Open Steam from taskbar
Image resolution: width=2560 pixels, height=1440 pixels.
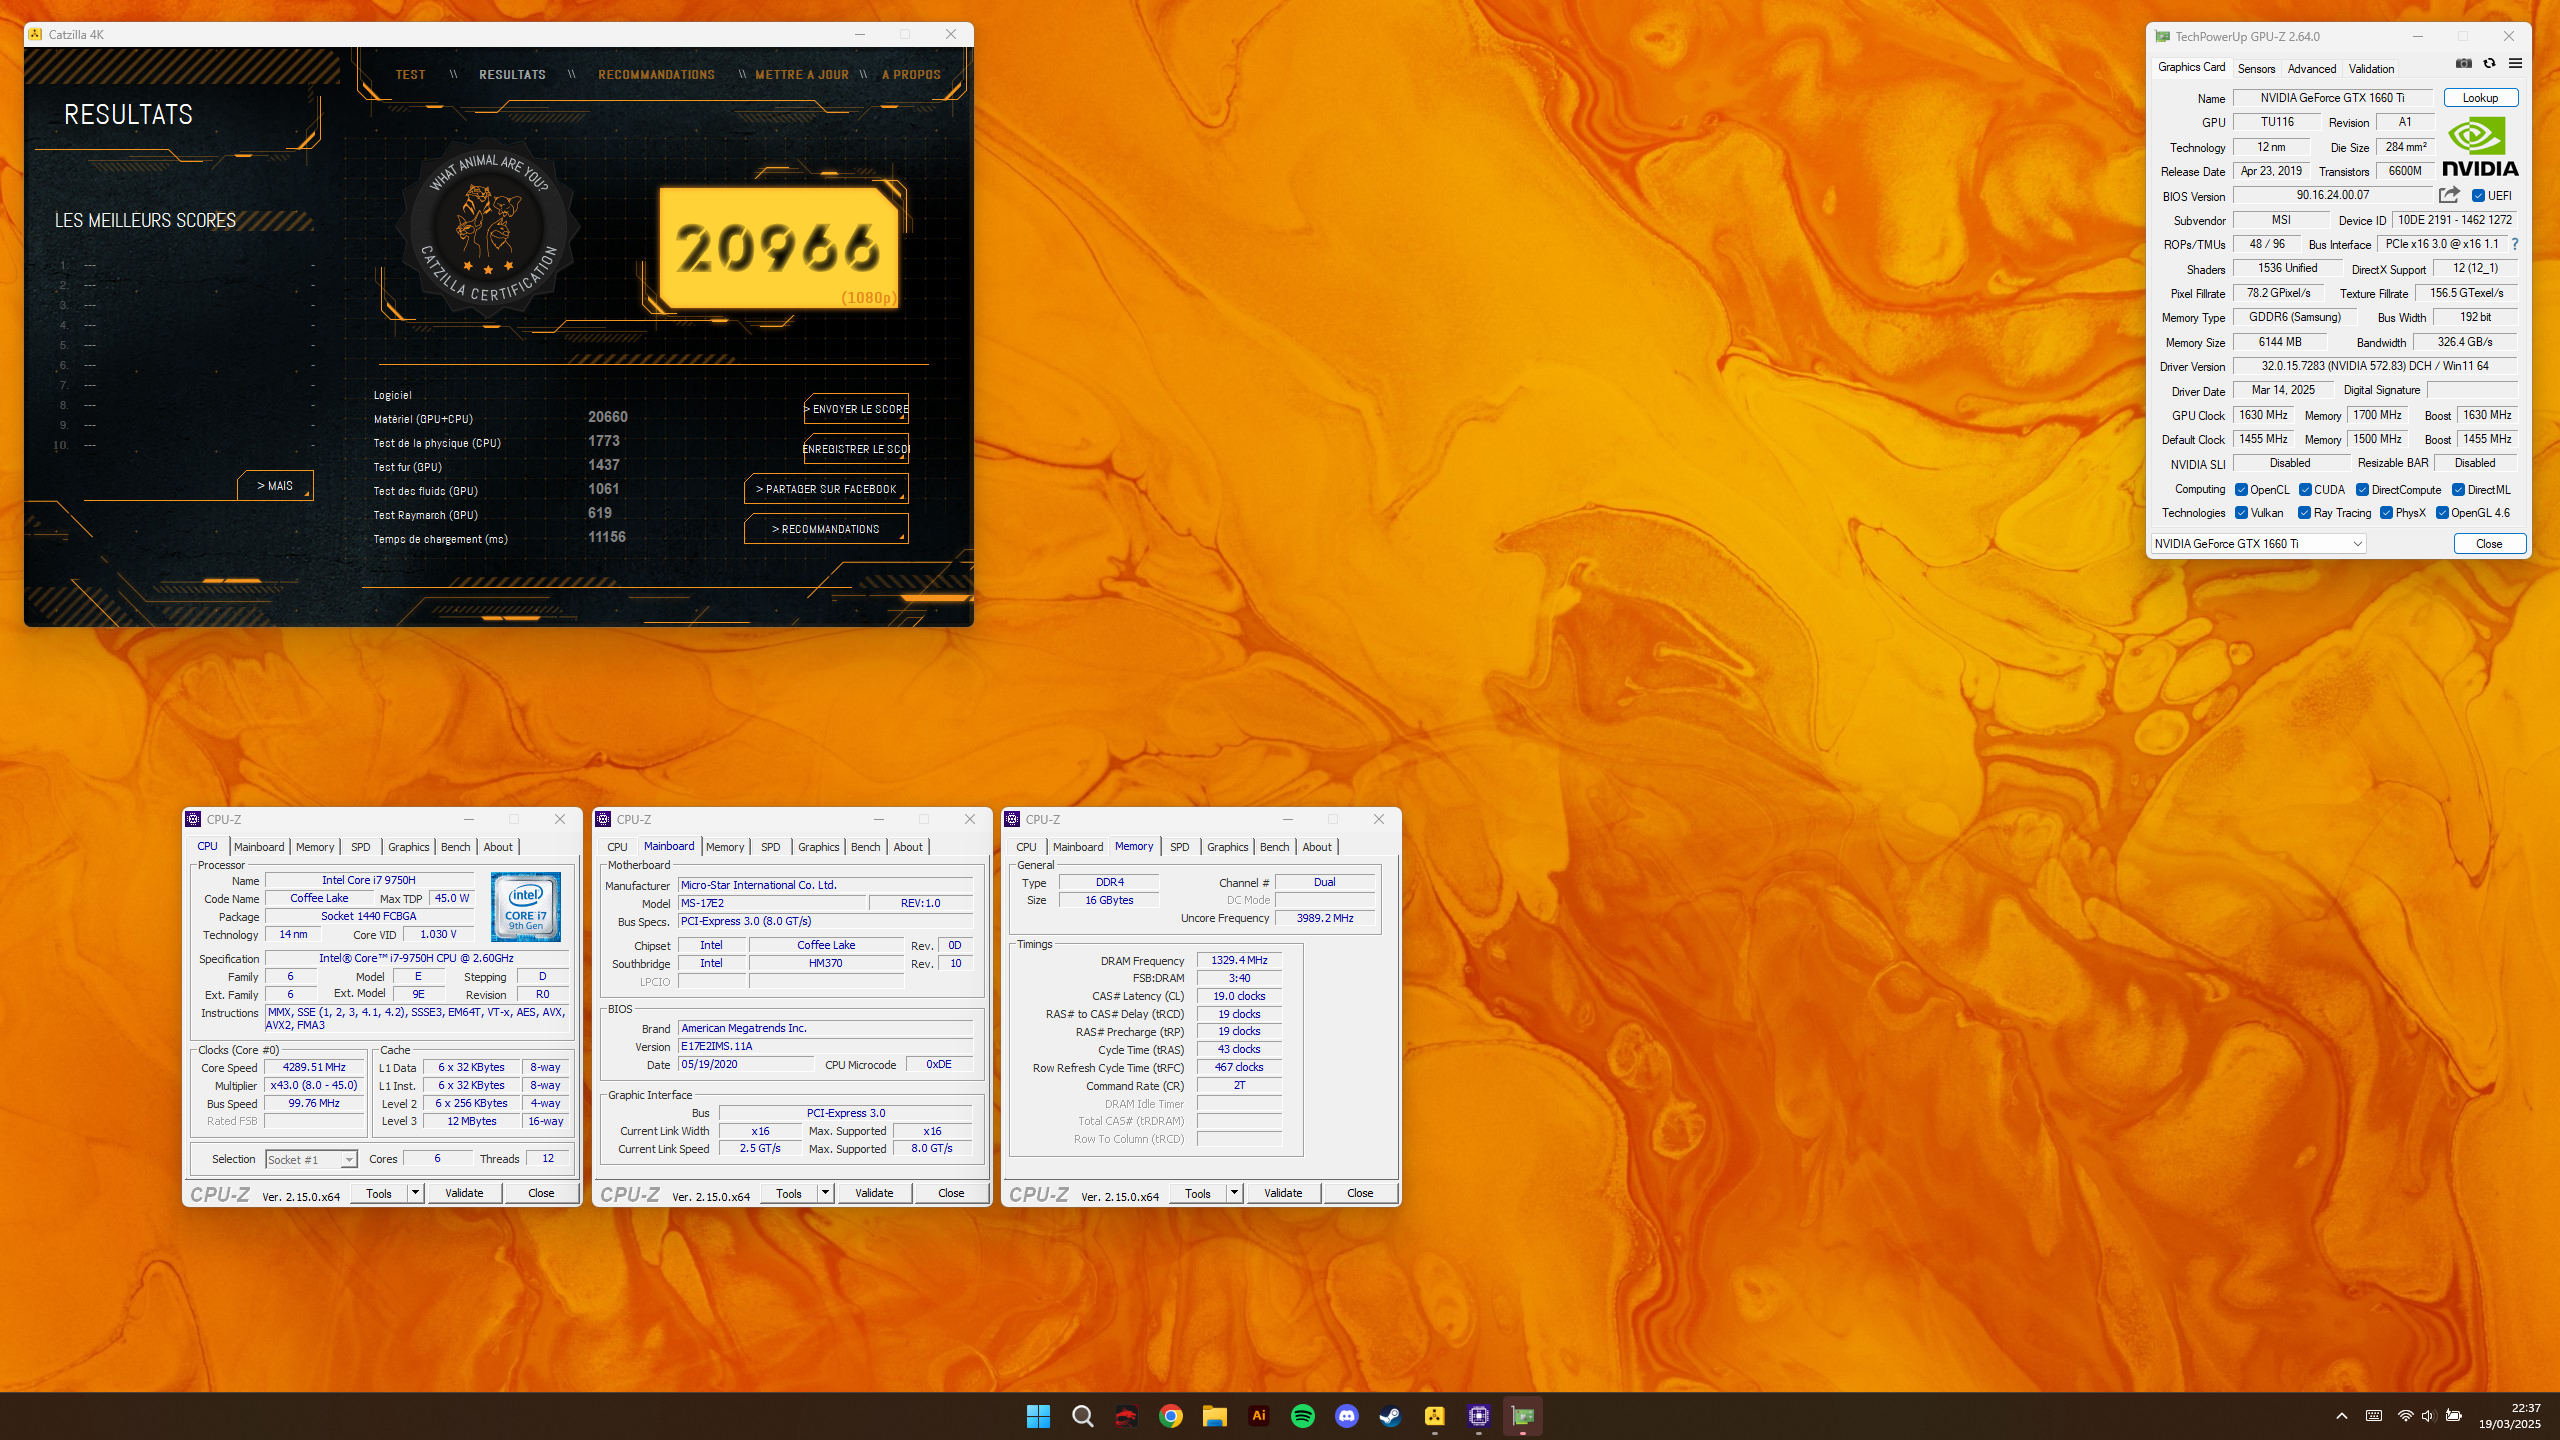(x=1390, y=1416)
